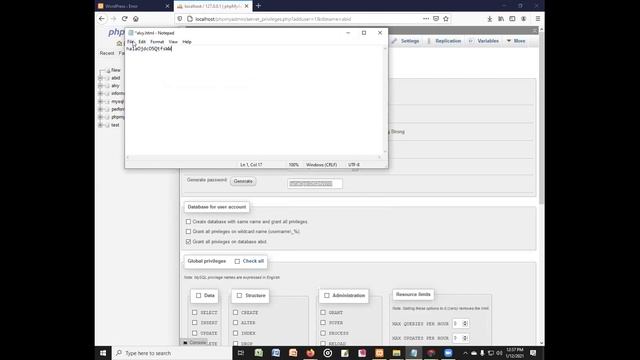This screenshot has width=640, height=360.
Task: Tick the Global privileges 'Check all' box
Action: coord(237,261)
